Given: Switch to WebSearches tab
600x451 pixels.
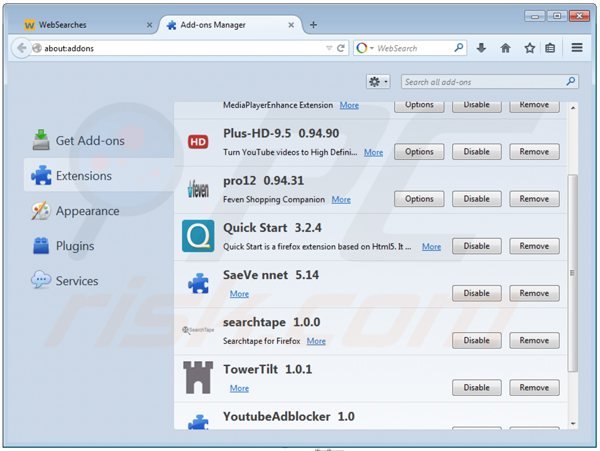Looking at the screenshot, I should coord(88,25).
